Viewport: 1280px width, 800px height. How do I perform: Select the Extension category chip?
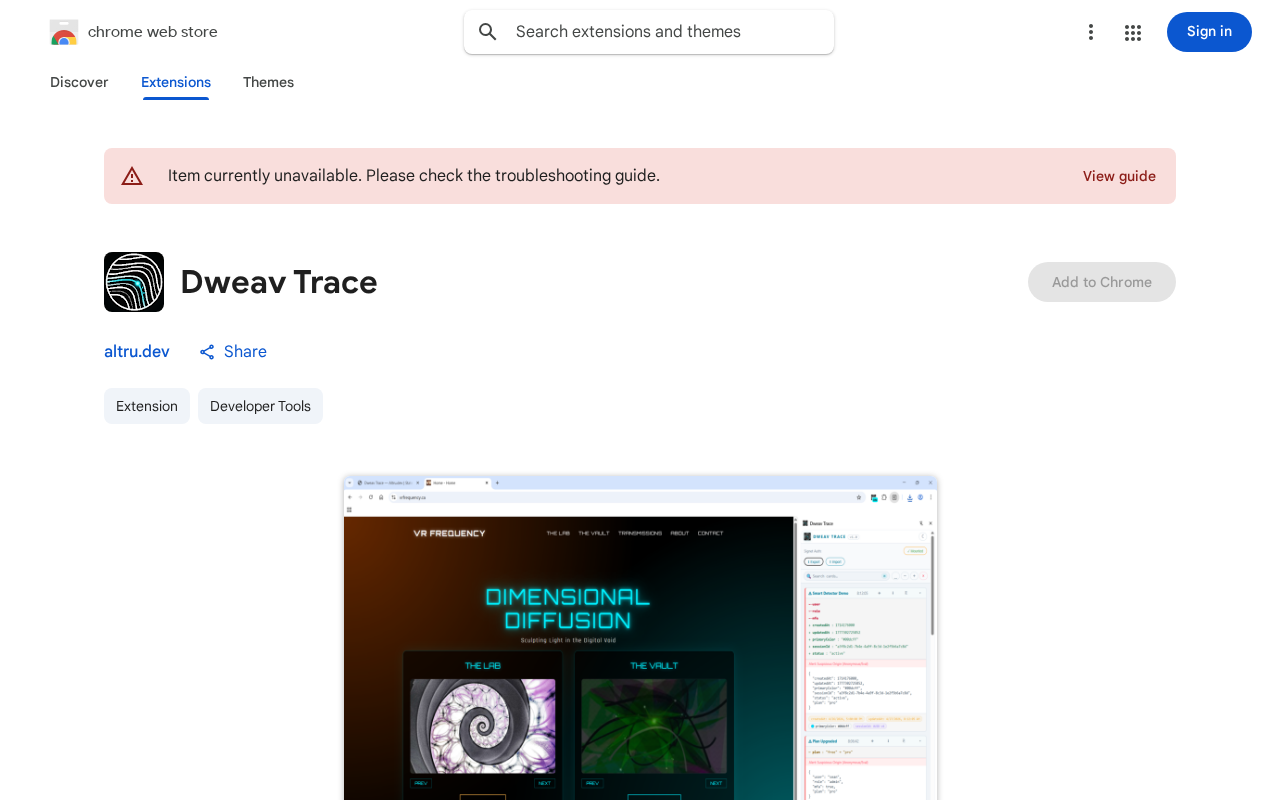point(147,406)
